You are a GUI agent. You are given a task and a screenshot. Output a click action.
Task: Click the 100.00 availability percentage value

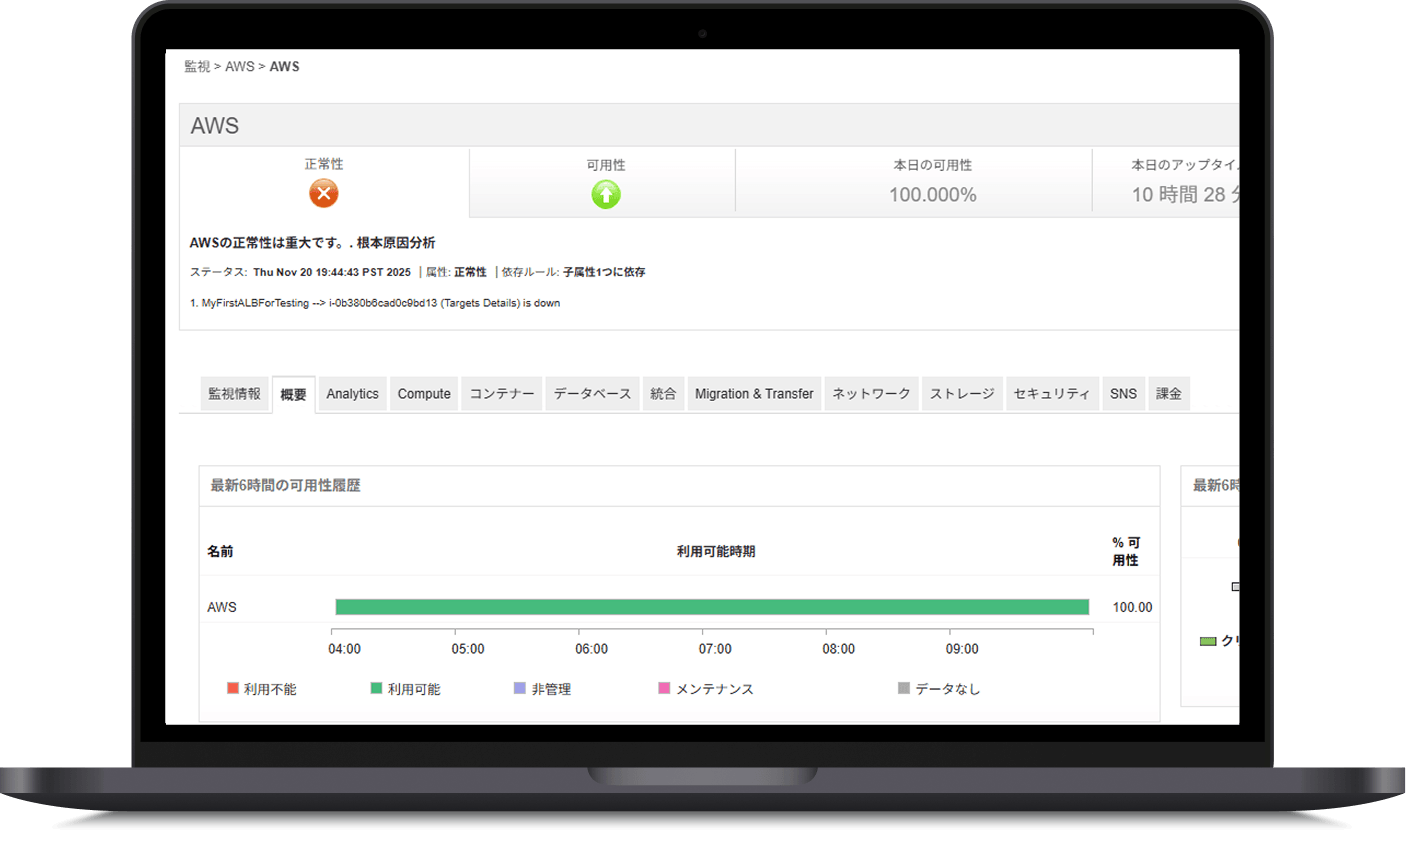coord(1132,607)
